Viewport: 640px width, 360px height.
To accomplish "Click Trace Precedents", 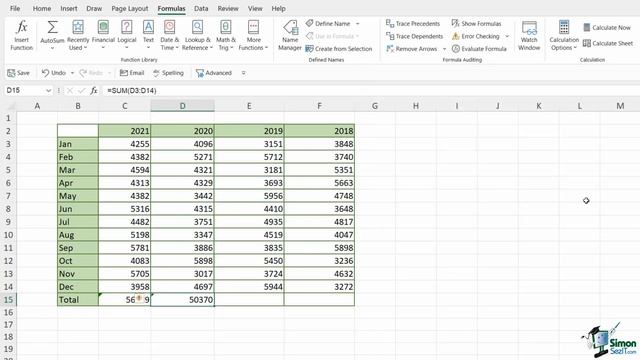I will [x=413, y=24].
